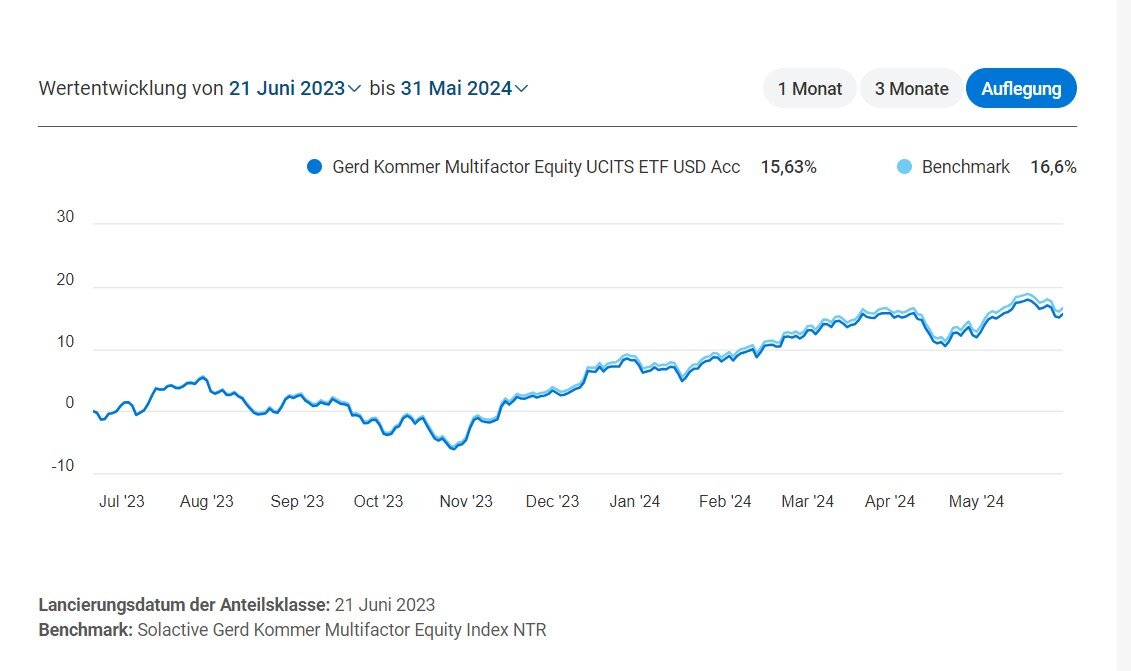Select the Auflegung range button

tap(1021, 89)
